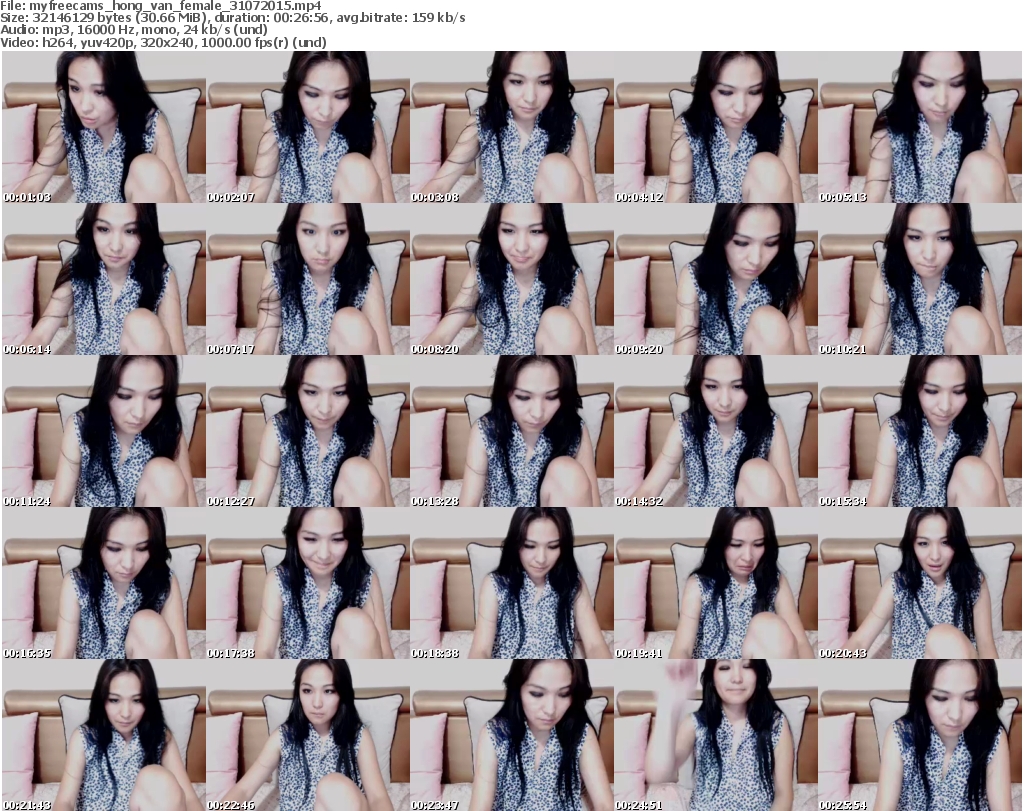Open the frame stamped 00:10:21
Screen dimensions: 1024x811
click(x=920, y=279)
